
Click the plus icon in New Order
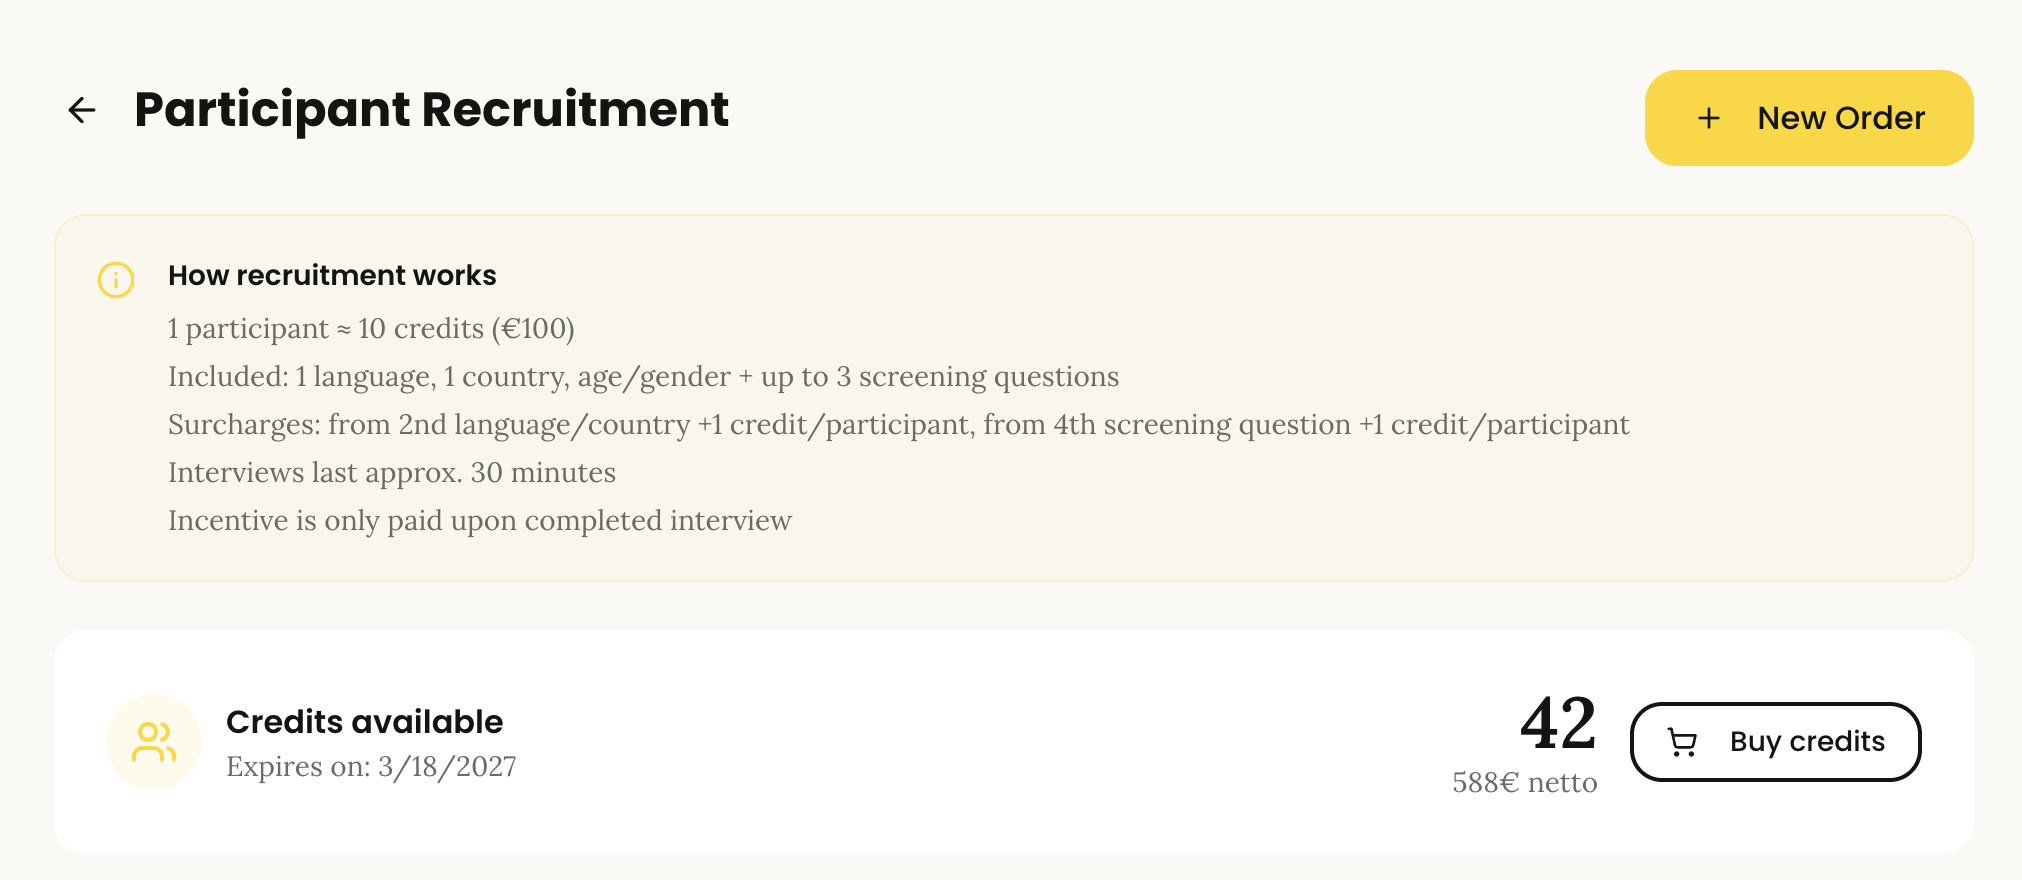[x=1709, y=118]
